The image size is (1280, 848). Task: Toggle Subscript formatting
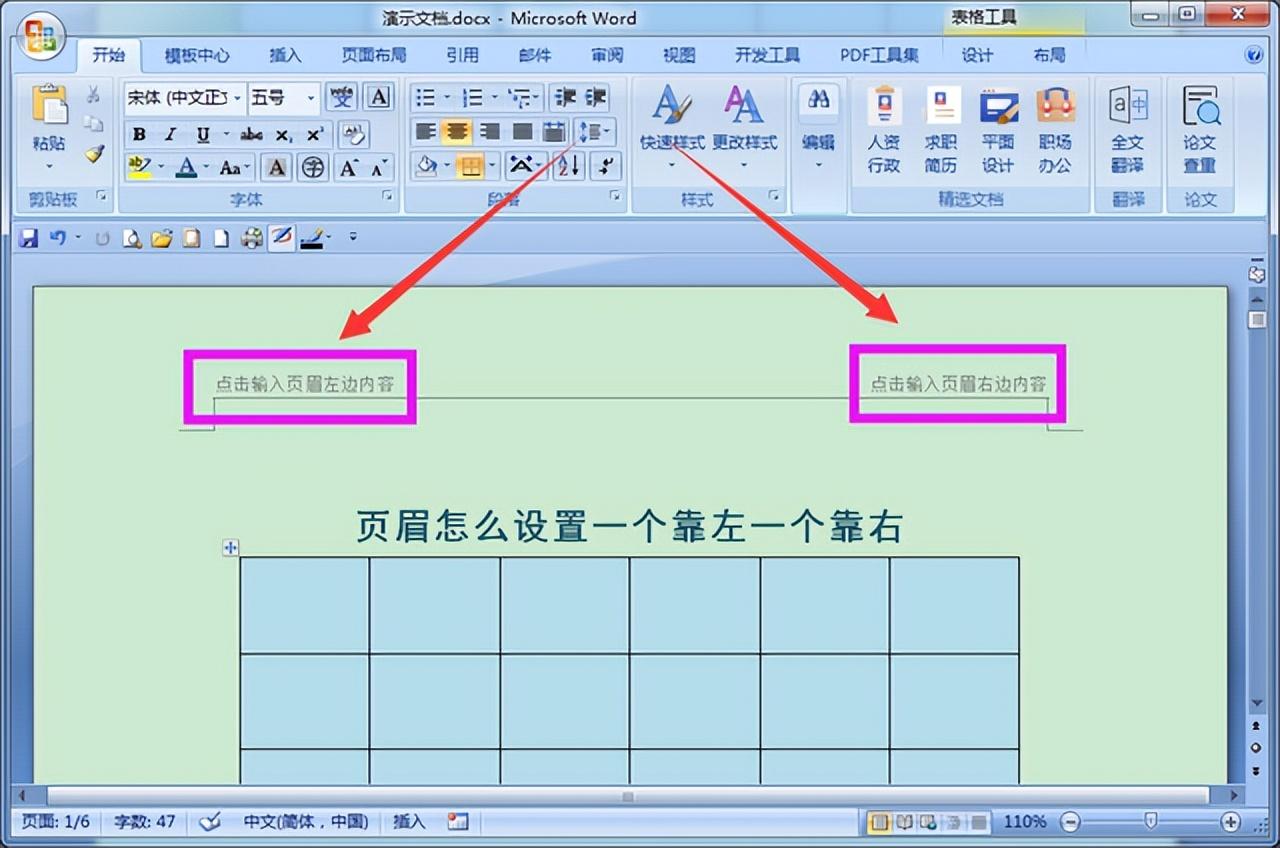(284, 134)
